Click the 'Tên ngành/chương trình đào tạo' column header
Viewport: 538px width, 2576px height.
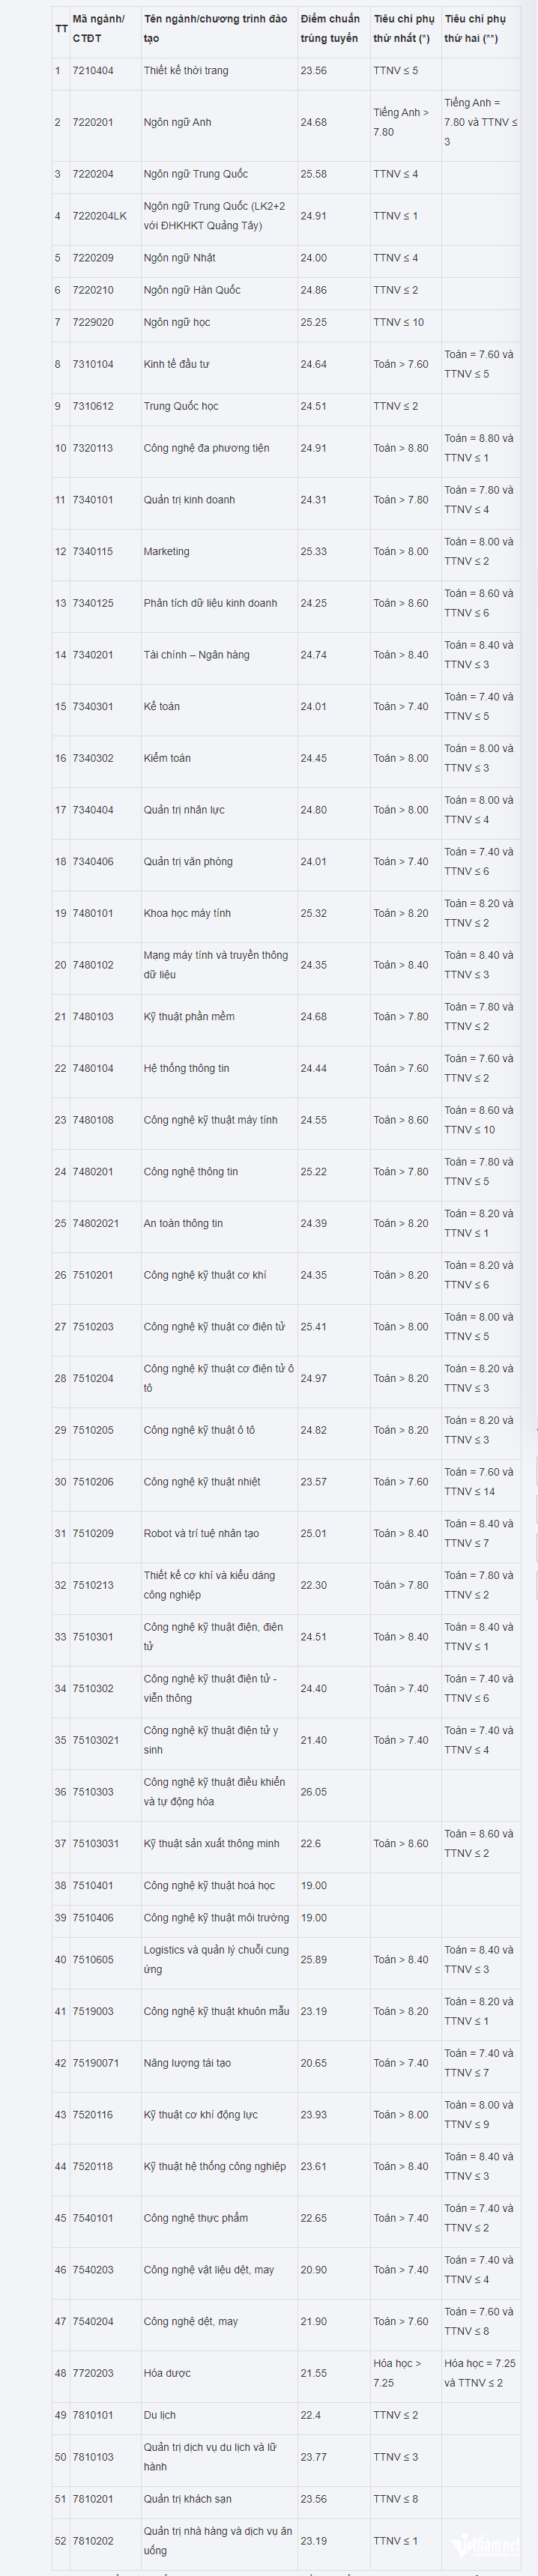(x=215, y=29)
